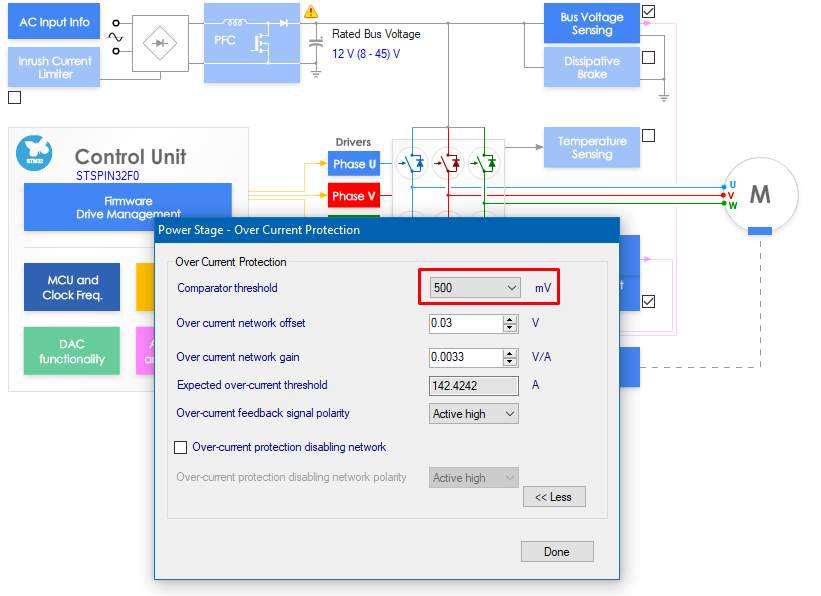Uncheck the Bus Voltage Sensing checkbox

[x=649, y=11]
